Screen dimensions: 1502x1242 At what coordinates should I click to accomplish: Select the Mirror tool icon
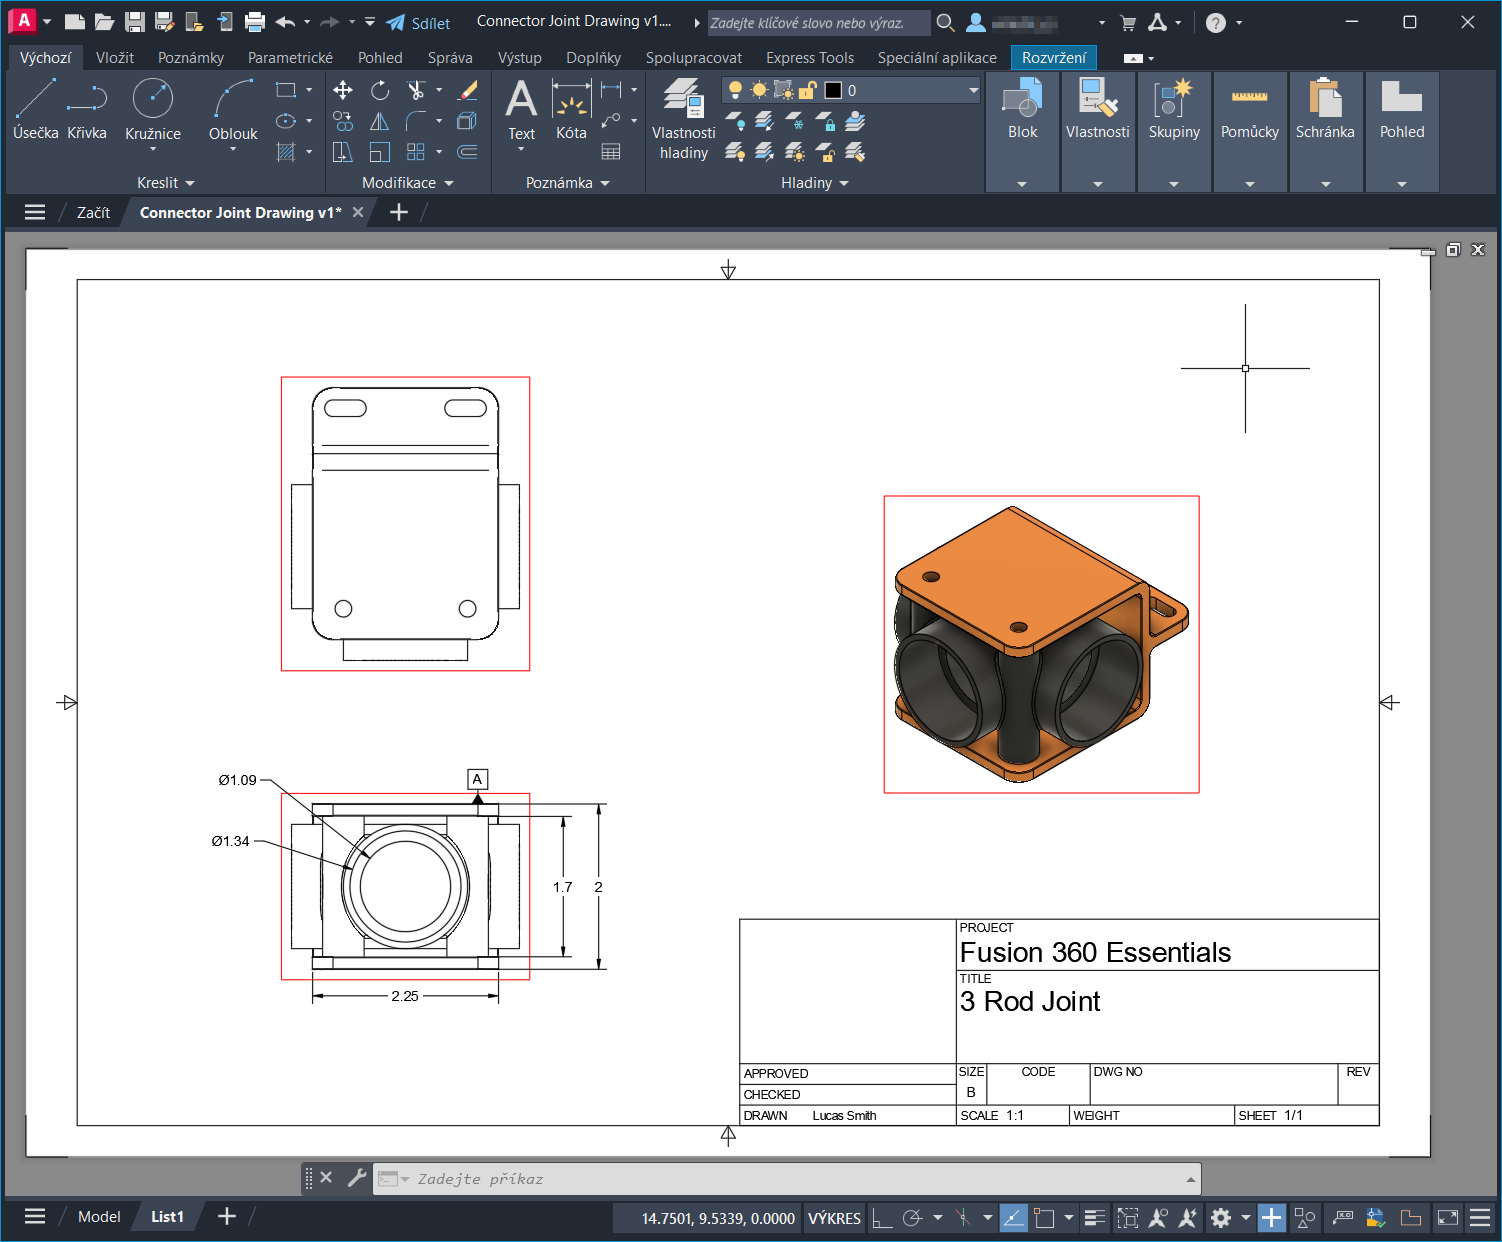[380, 122]
